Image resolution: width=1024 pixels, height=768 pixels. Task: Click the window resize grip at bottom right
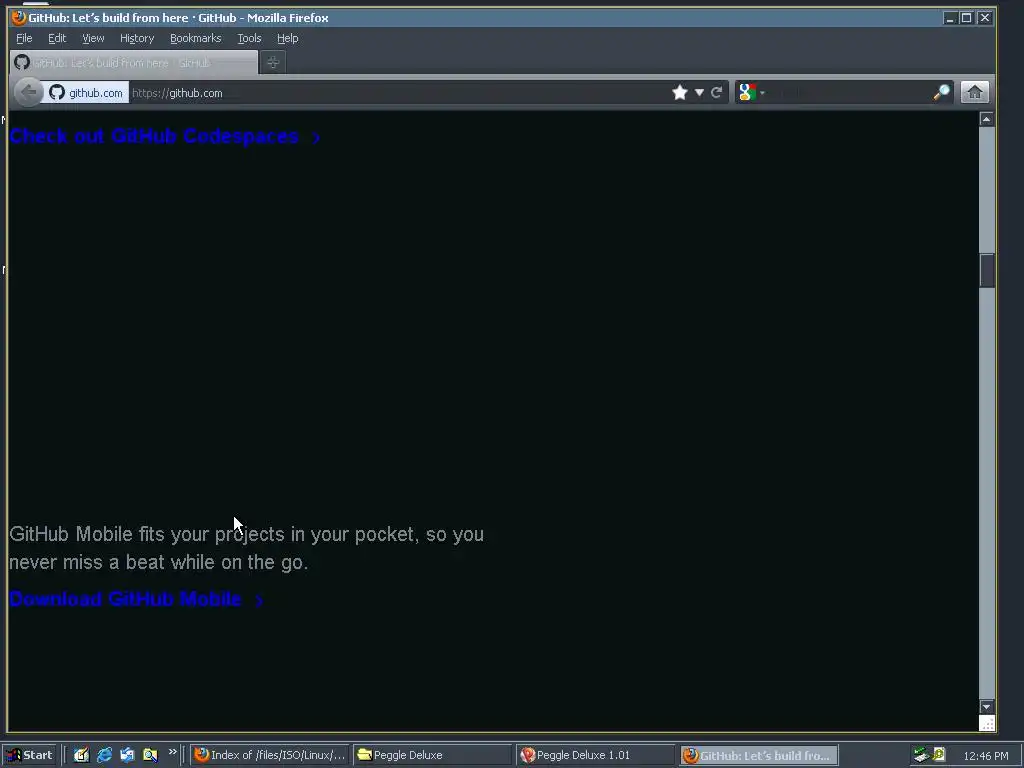(x=987, y=723)
